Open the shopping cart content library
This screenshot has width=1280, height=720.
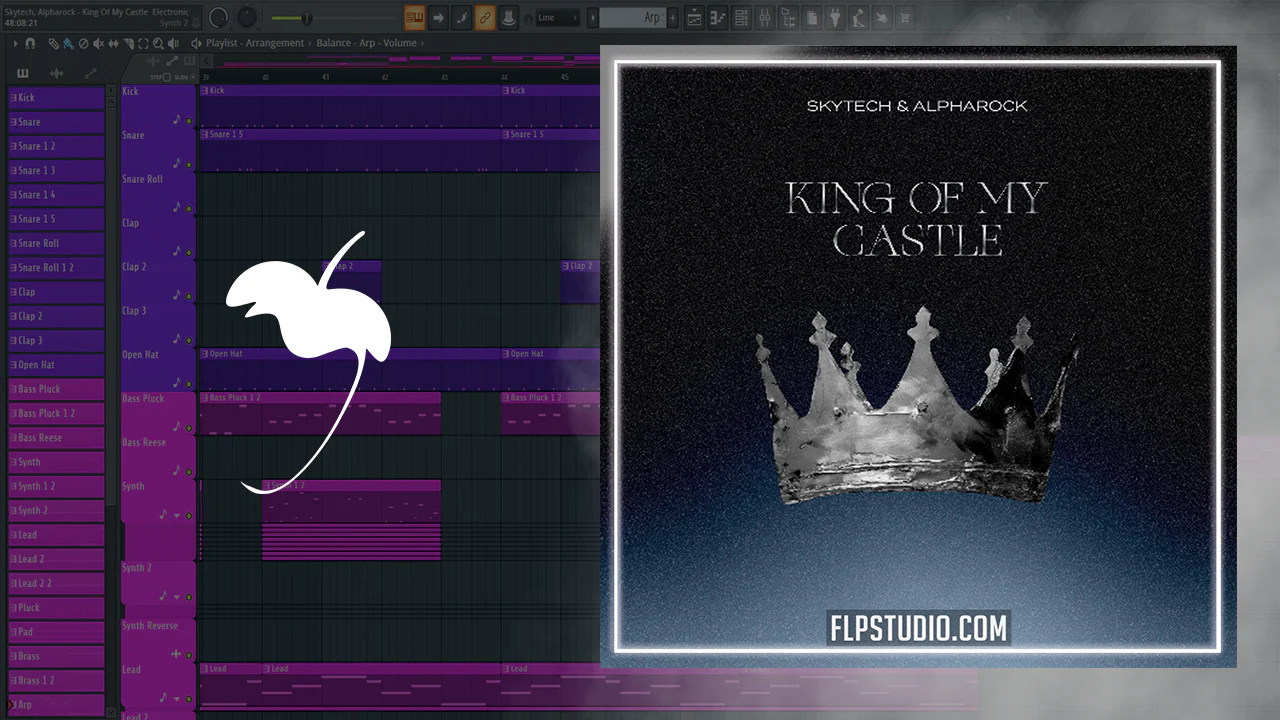click(x=905, y=17)
